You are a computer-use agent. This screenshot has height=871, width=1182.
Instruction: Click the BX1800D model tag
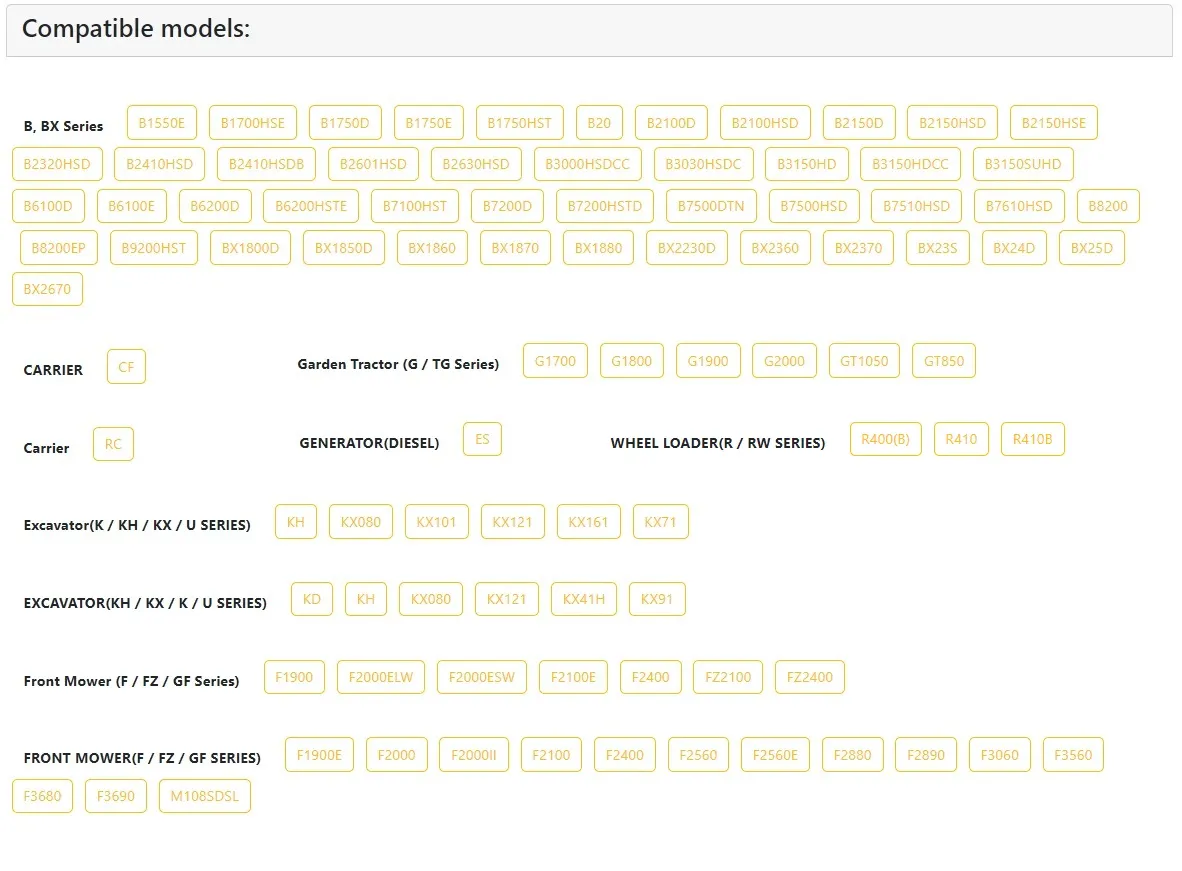(x=250, y=248)
